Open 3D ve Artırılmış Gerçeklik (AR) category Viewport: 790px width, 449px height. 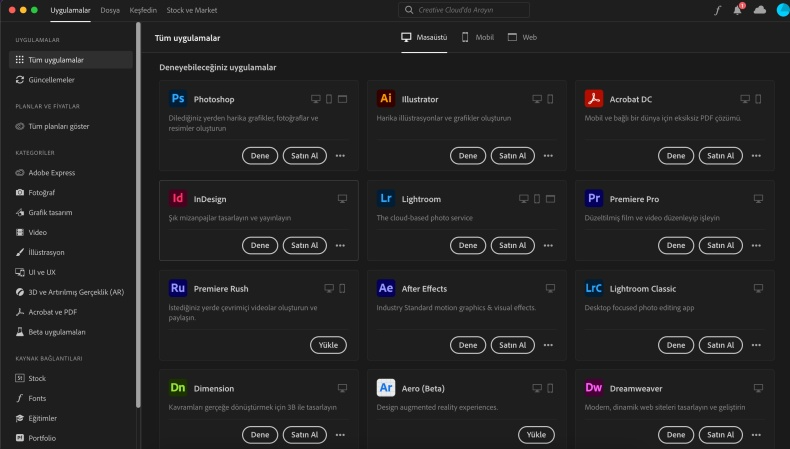pyautogui.click(x=70, y=292)
